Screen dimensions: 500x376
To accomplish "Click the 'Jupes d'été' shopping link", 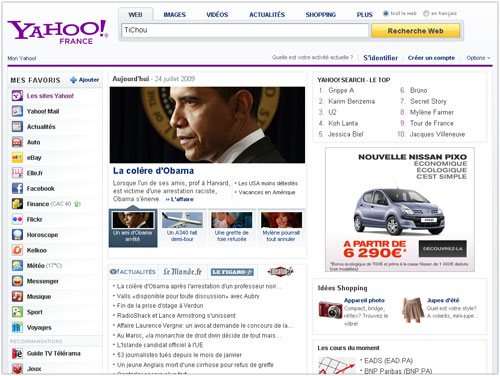I will coord(443,300).
